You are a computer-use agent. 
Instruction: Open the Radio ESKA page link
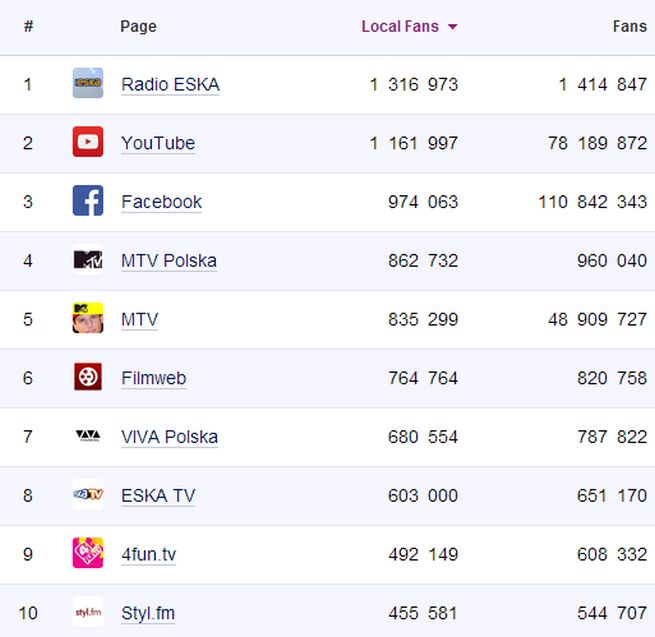point(170,85)
